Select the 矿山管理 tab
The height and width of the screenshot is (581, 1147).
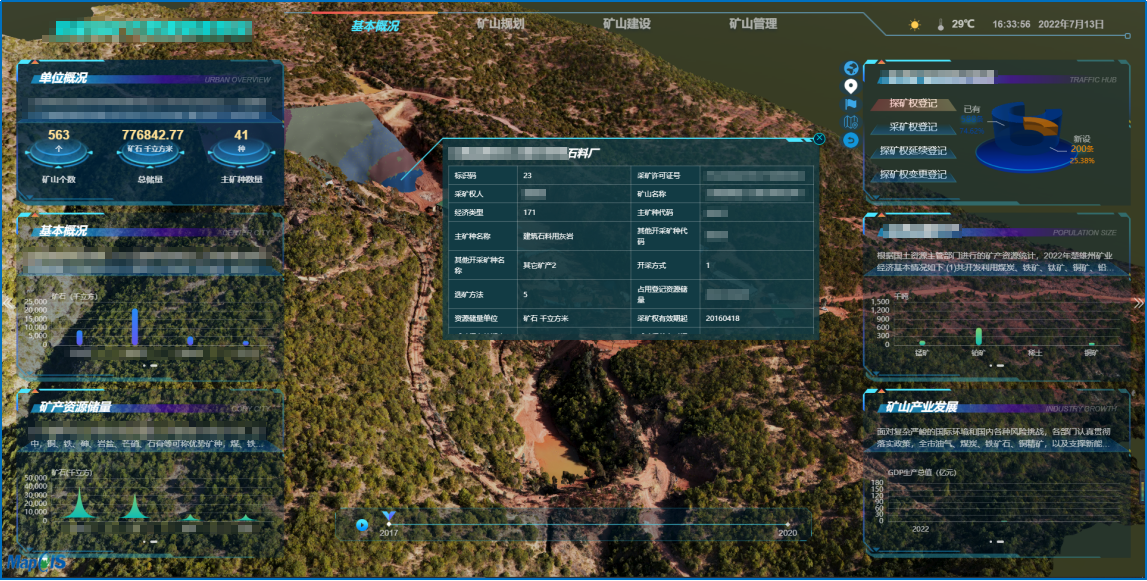(753, 23)
